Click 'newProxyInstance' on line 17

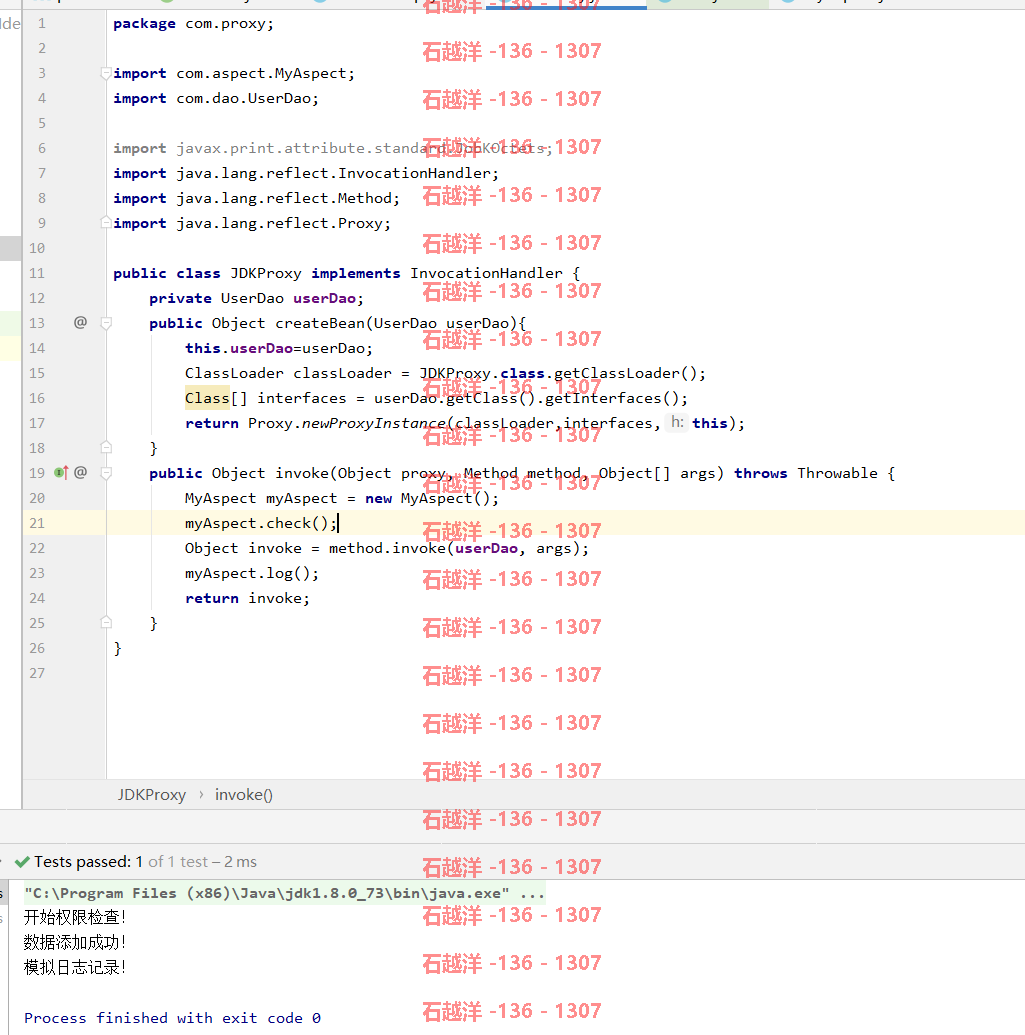(x=374, y=424)
